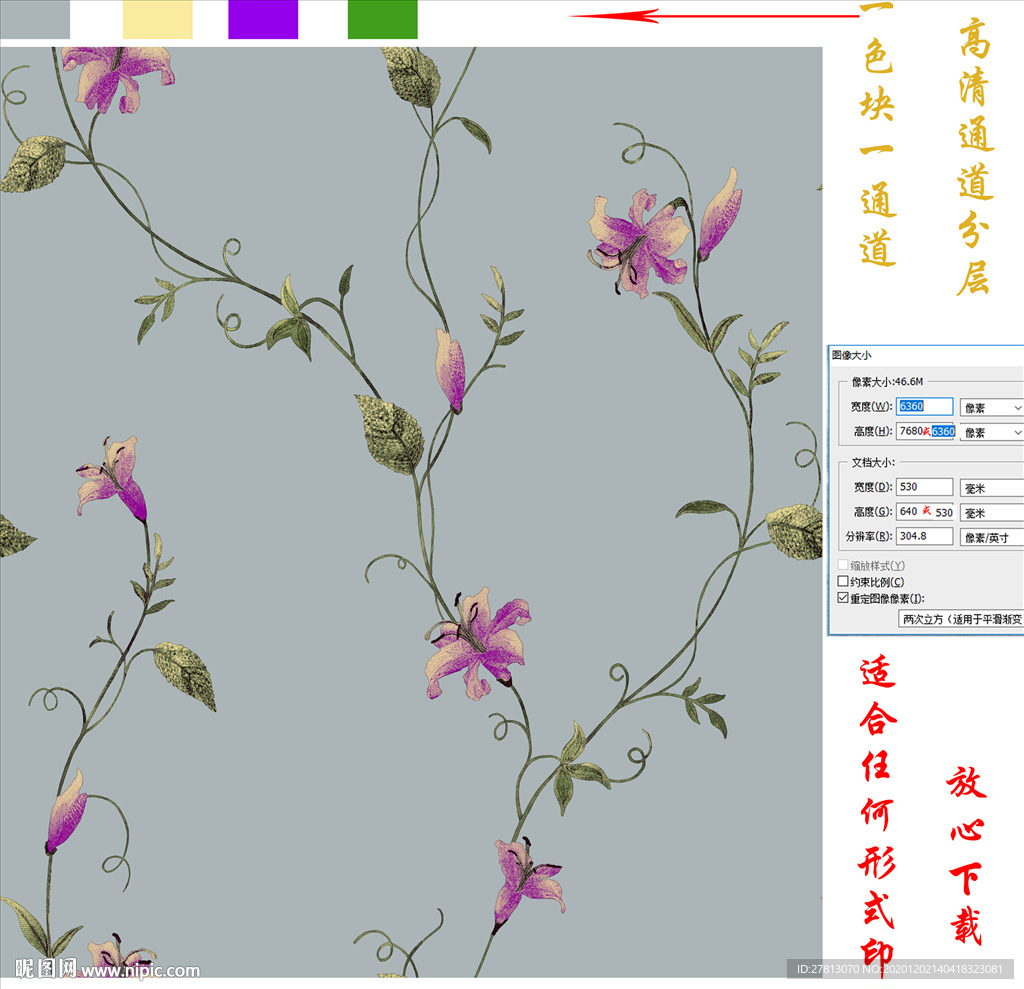1024x989 pixels.
Task: Click the document width field showing 530
Action: pyautogui.click(x=924, y=487)
